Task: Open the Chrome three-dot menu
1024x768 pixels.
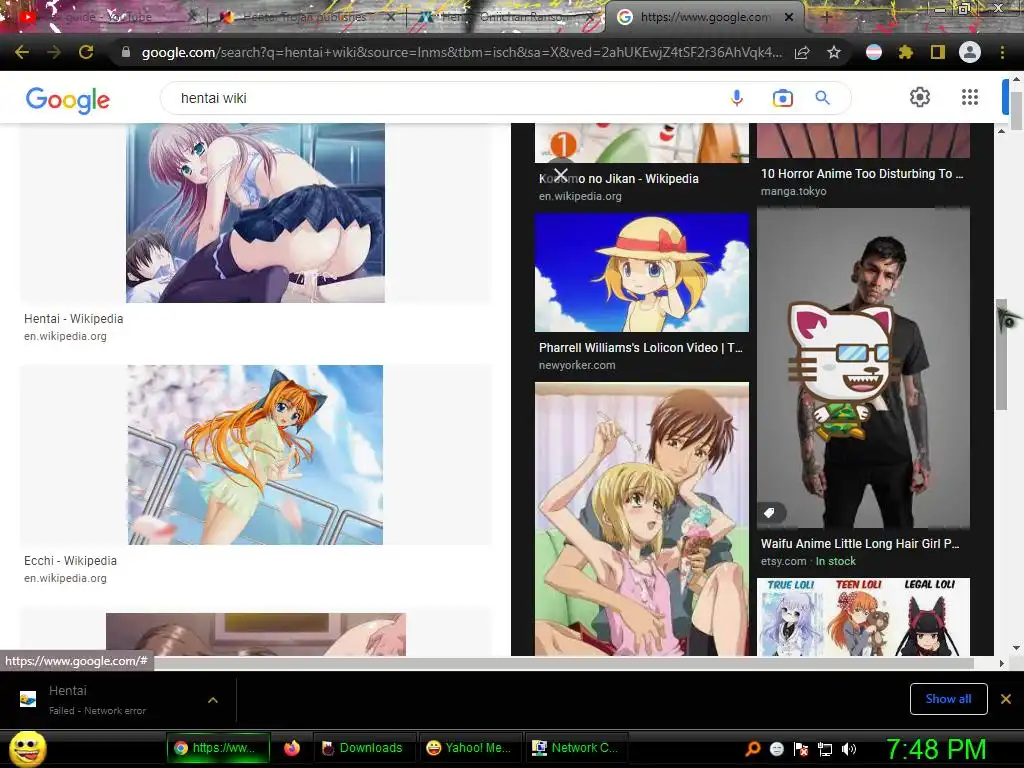Action: coord(1002,52)
